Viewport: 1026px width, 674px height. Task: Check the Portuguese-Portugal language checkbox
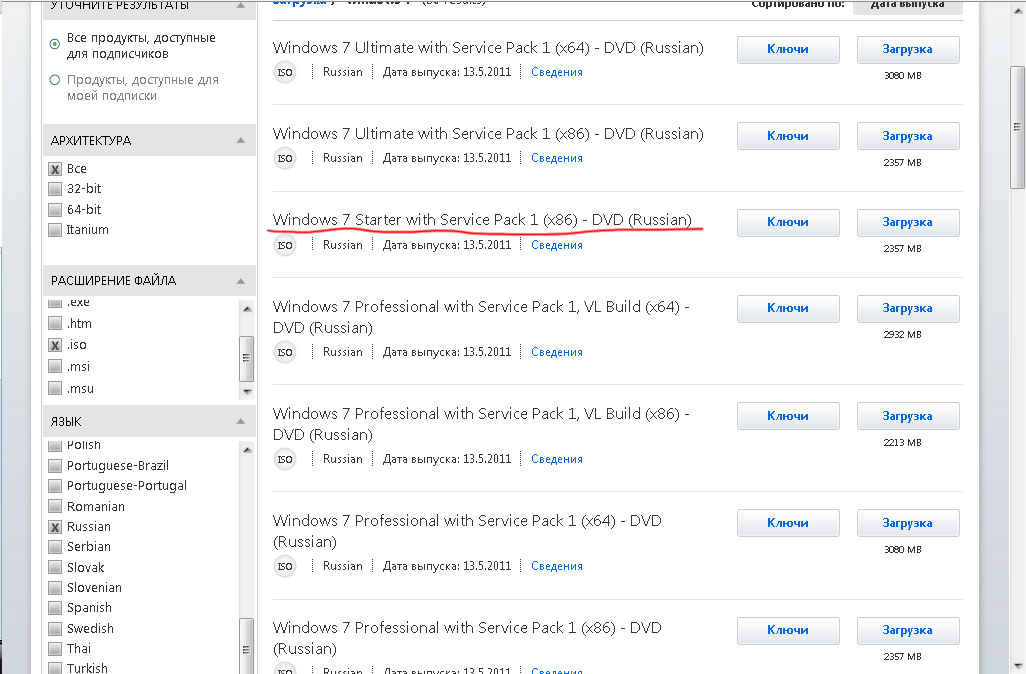point(56,486)
